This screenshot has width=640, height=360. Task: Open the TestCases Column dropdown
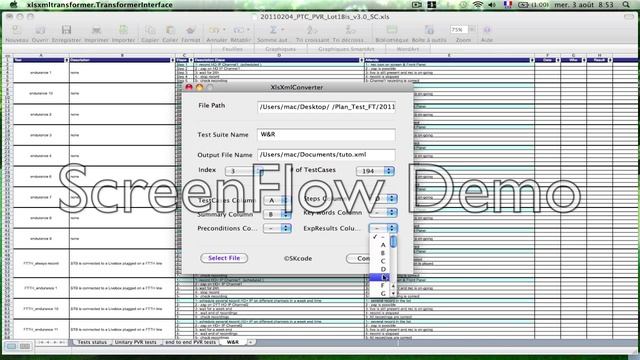pyautogui.click(x=277, y=200)
